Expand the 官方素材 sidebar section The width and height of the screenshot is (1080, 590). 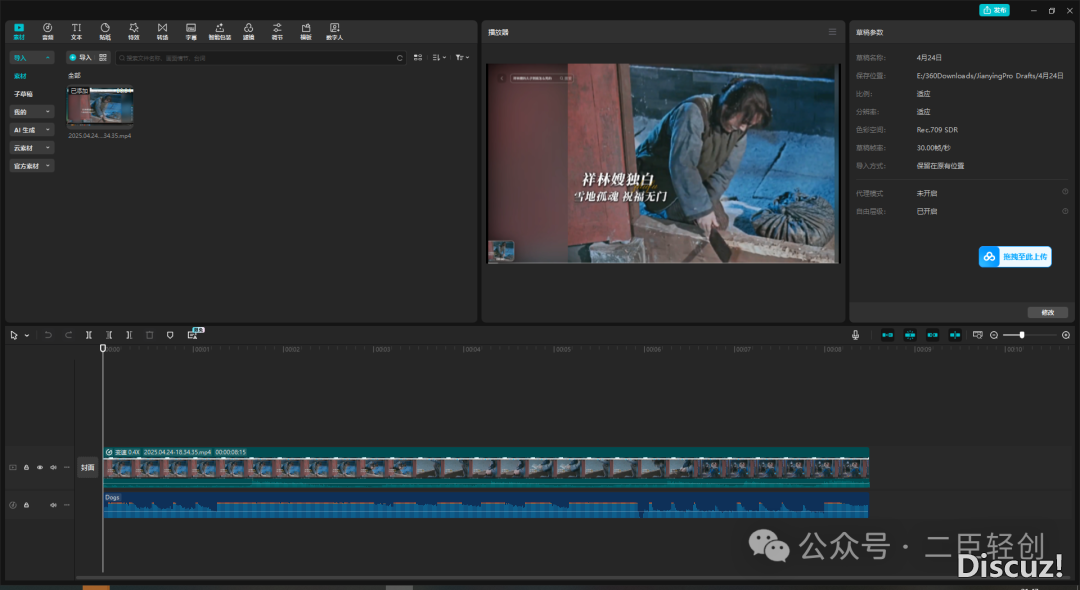(32, 165)
